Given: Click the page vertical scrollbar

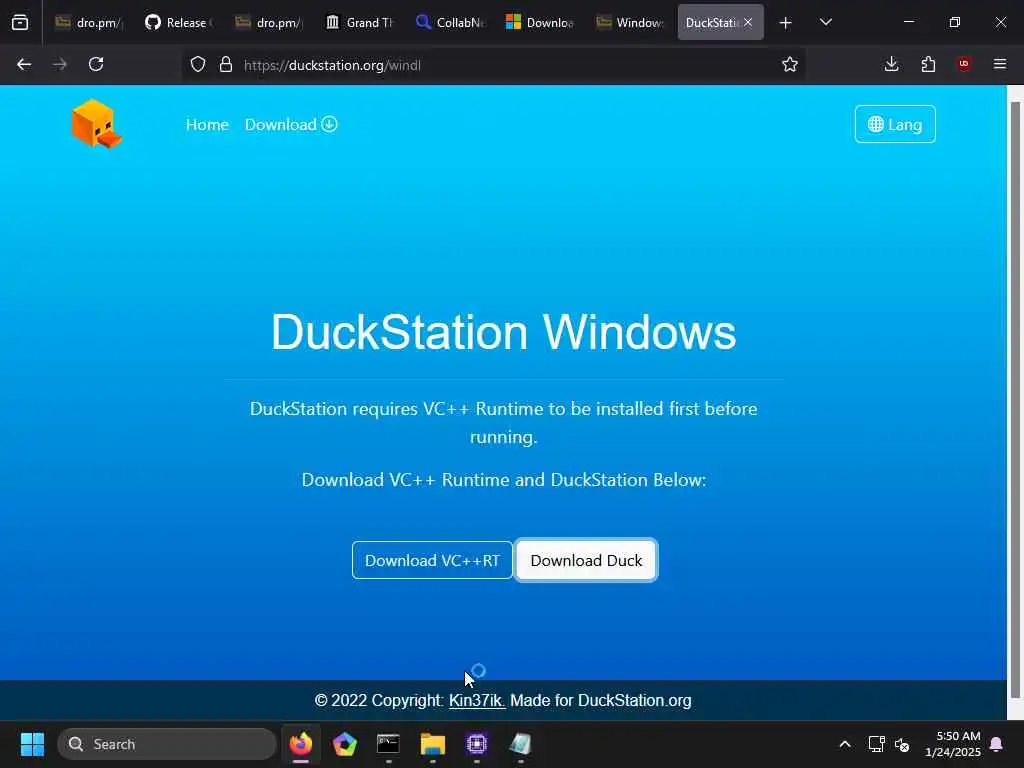Looking at the screenshot, I should pos(1015,398).
